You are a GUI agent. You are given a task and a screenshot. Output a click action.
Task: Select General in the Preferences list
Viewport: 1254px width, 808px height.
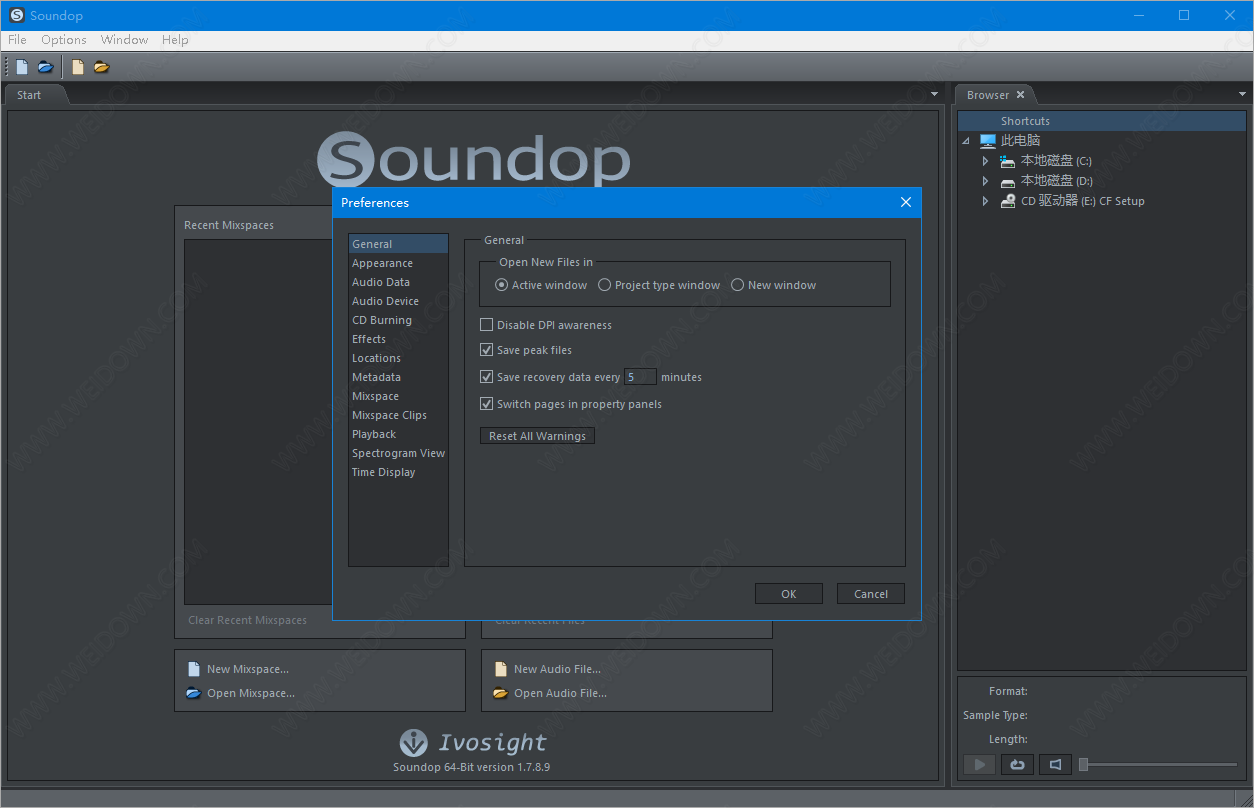(398, 244)
